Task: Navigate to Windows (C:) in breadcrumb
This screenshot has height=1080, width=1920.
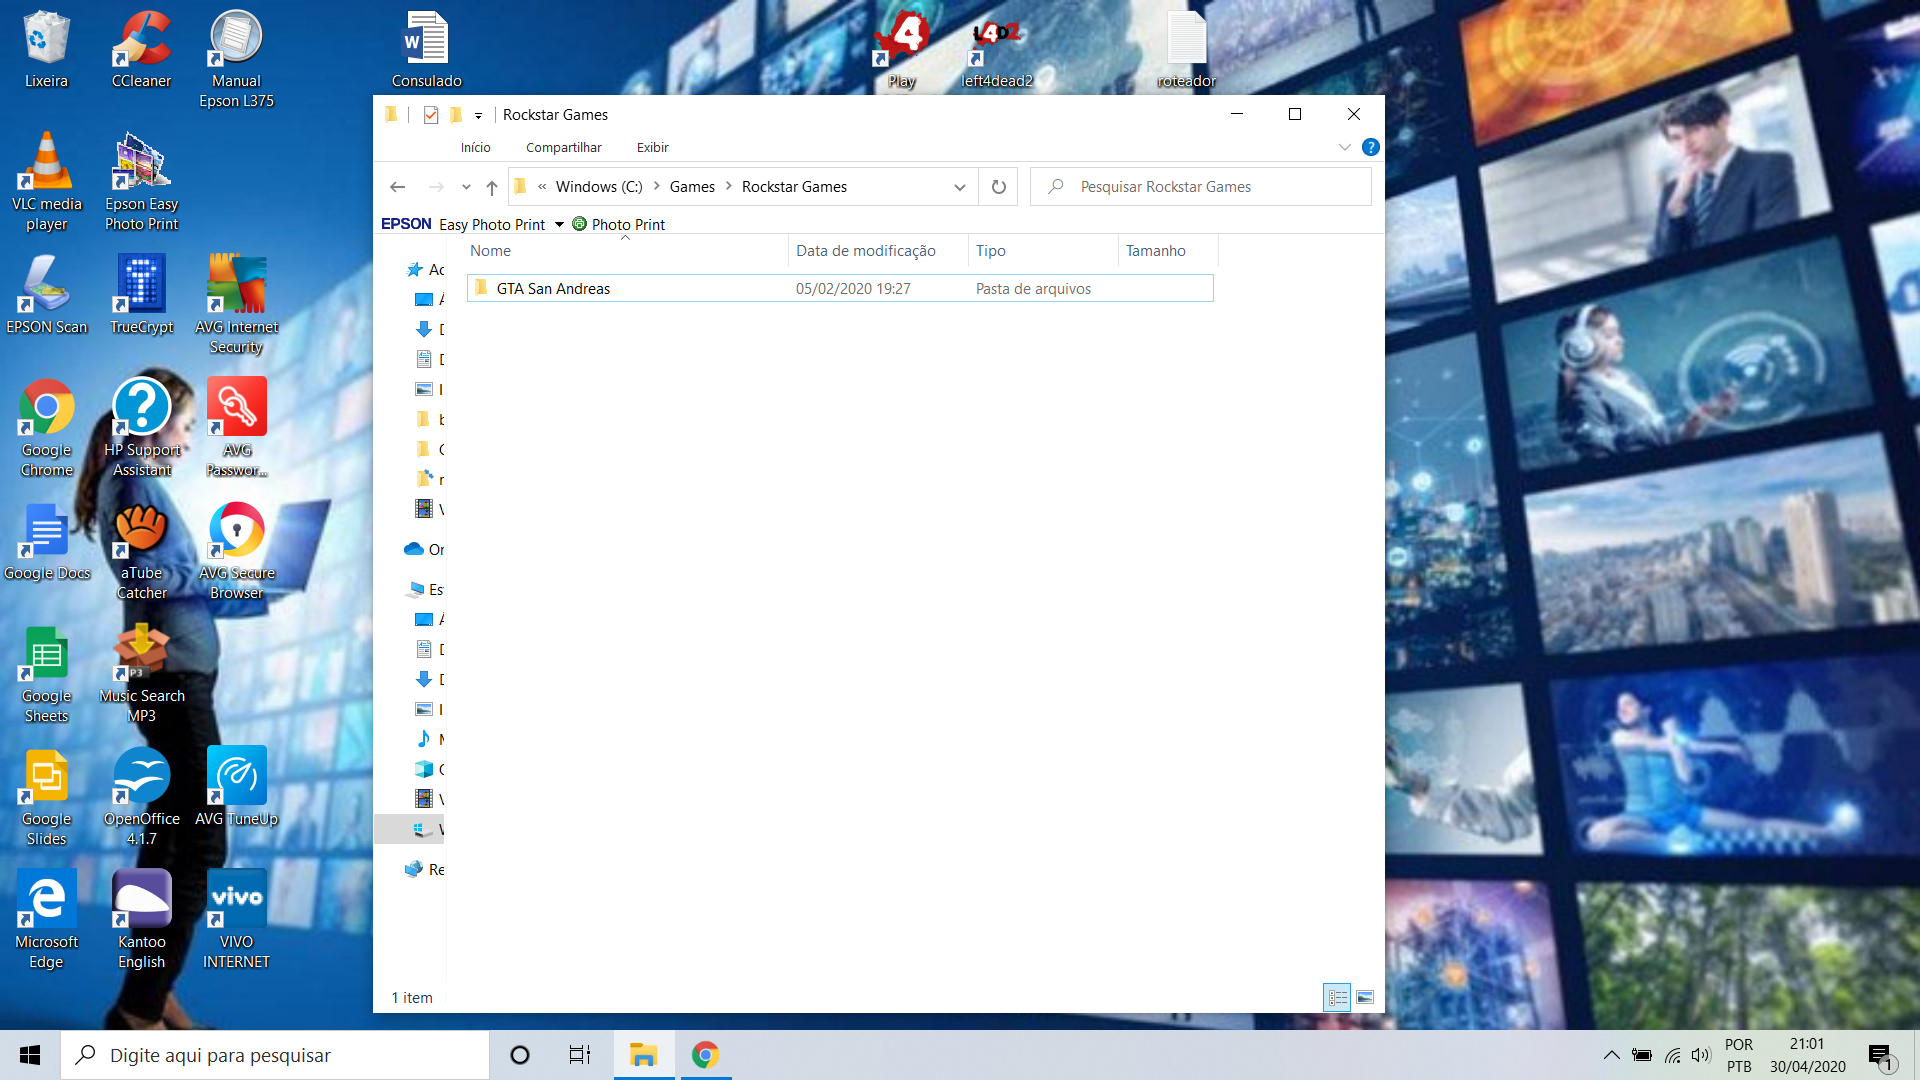Action: point(599,187)
